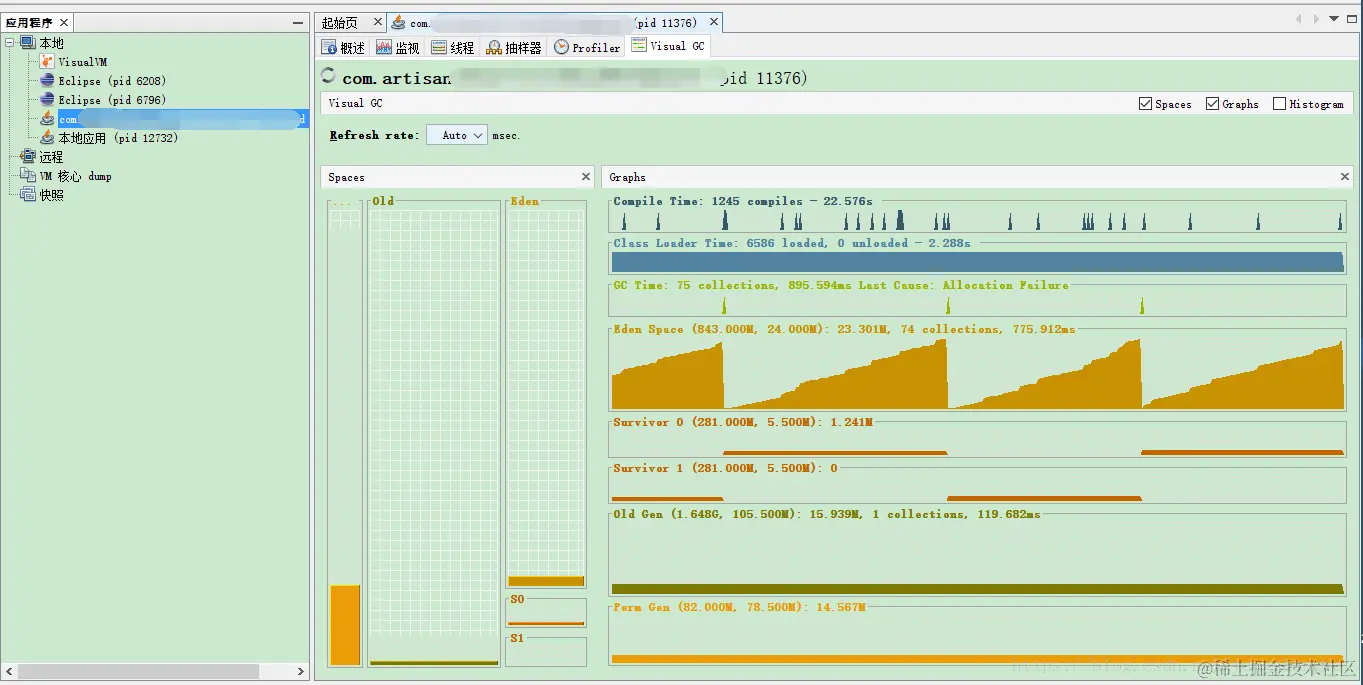Switch to the 线程 tab
Image resolution: width=1363 pixels, height=685 pixels.
pos(453,47)
